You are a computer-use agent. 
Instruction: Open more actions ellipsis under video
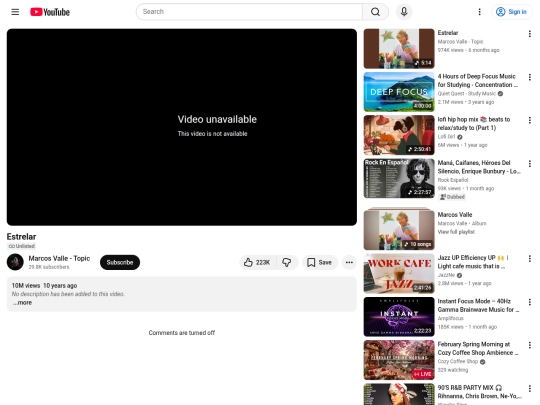coord(349,262)
